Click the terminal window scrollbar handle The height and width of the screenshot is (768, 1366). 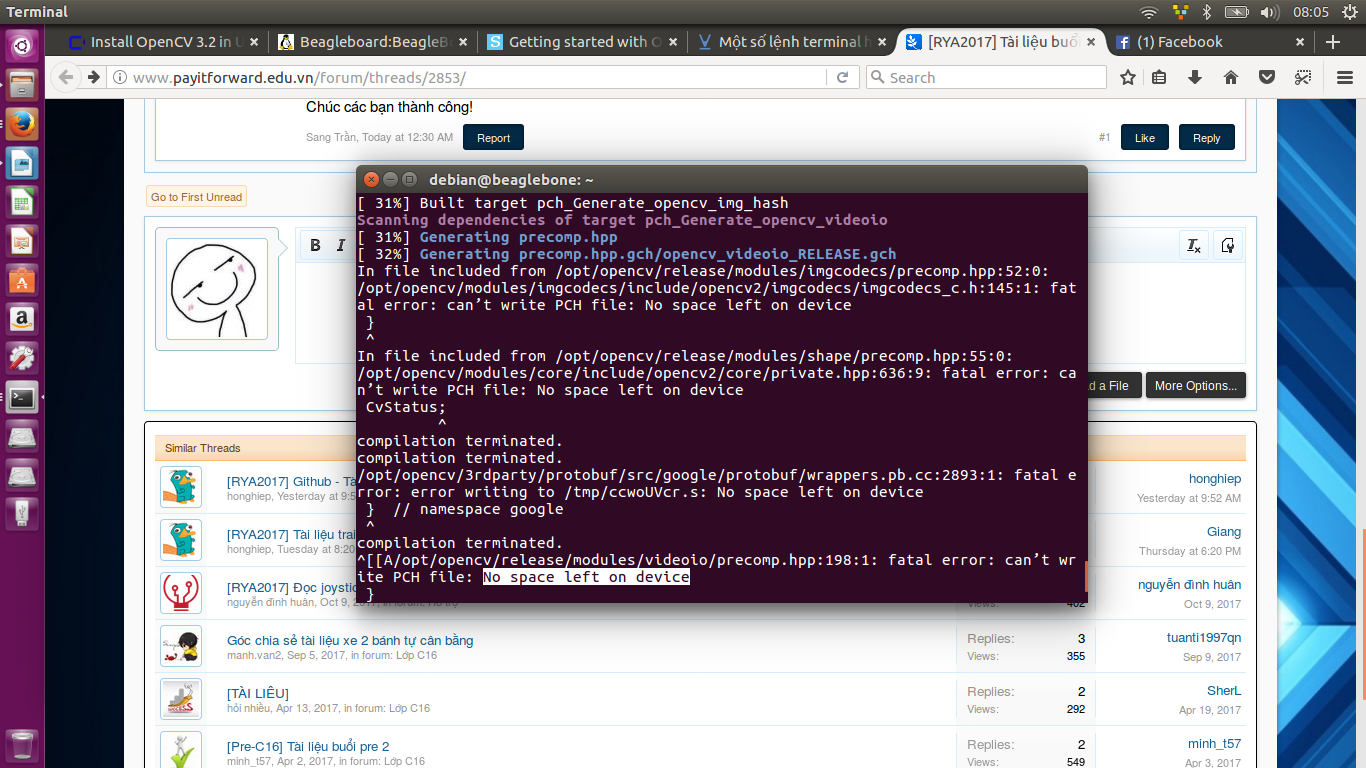[x=1085, y=576]
